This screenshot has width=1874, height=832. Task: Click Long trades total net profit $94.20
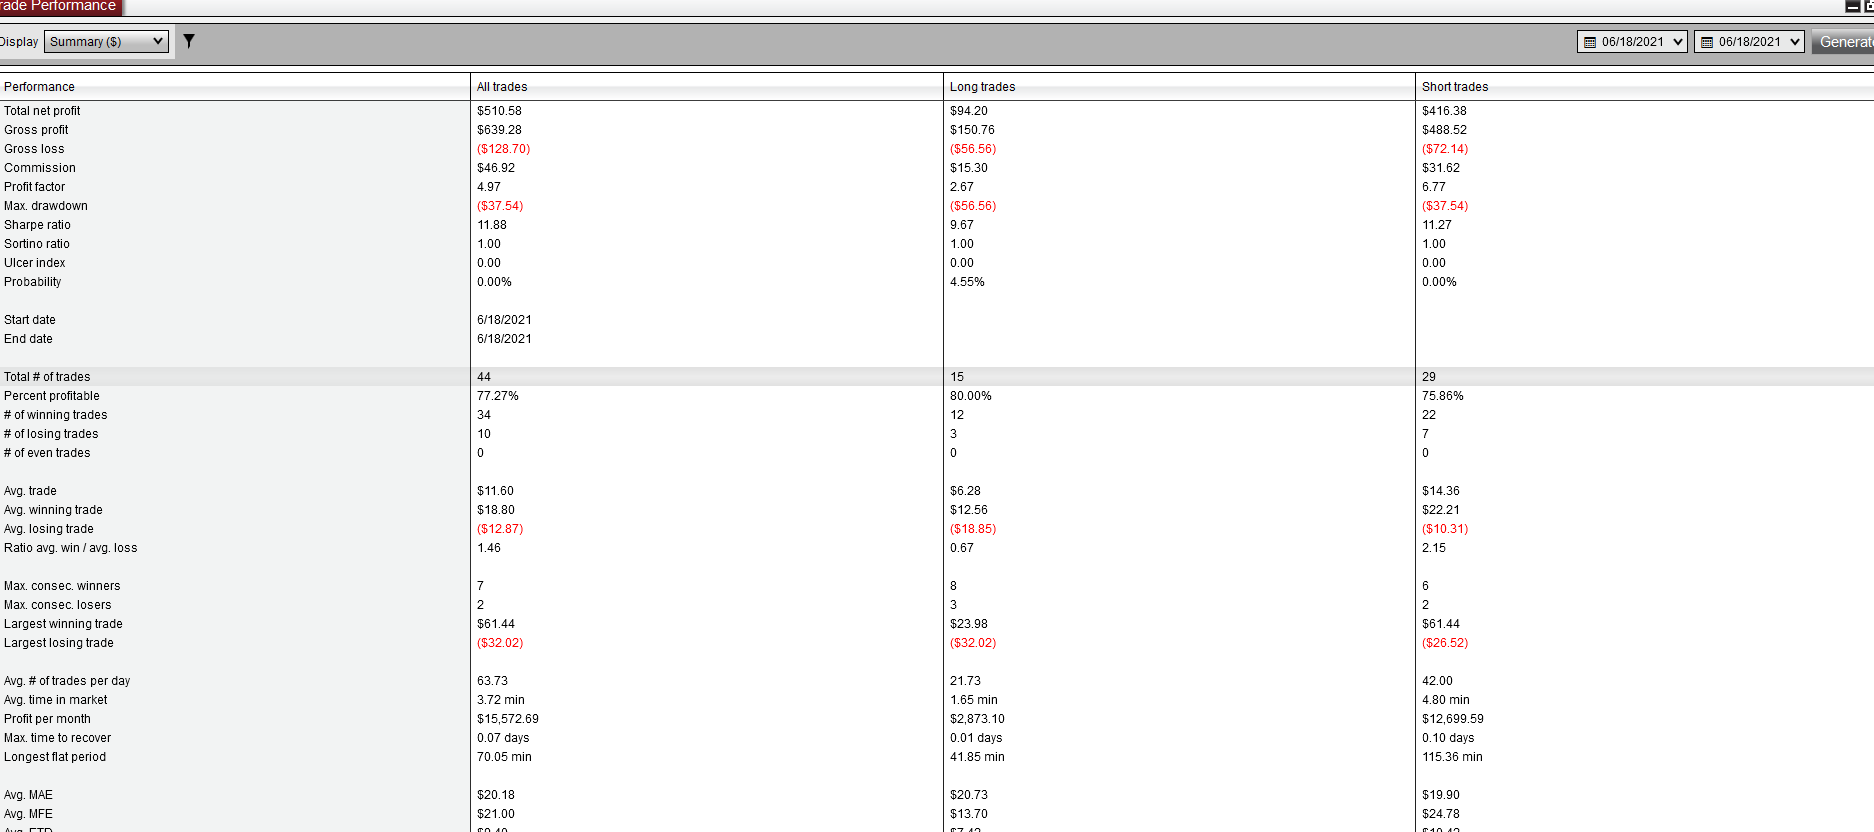pos(968,111)
